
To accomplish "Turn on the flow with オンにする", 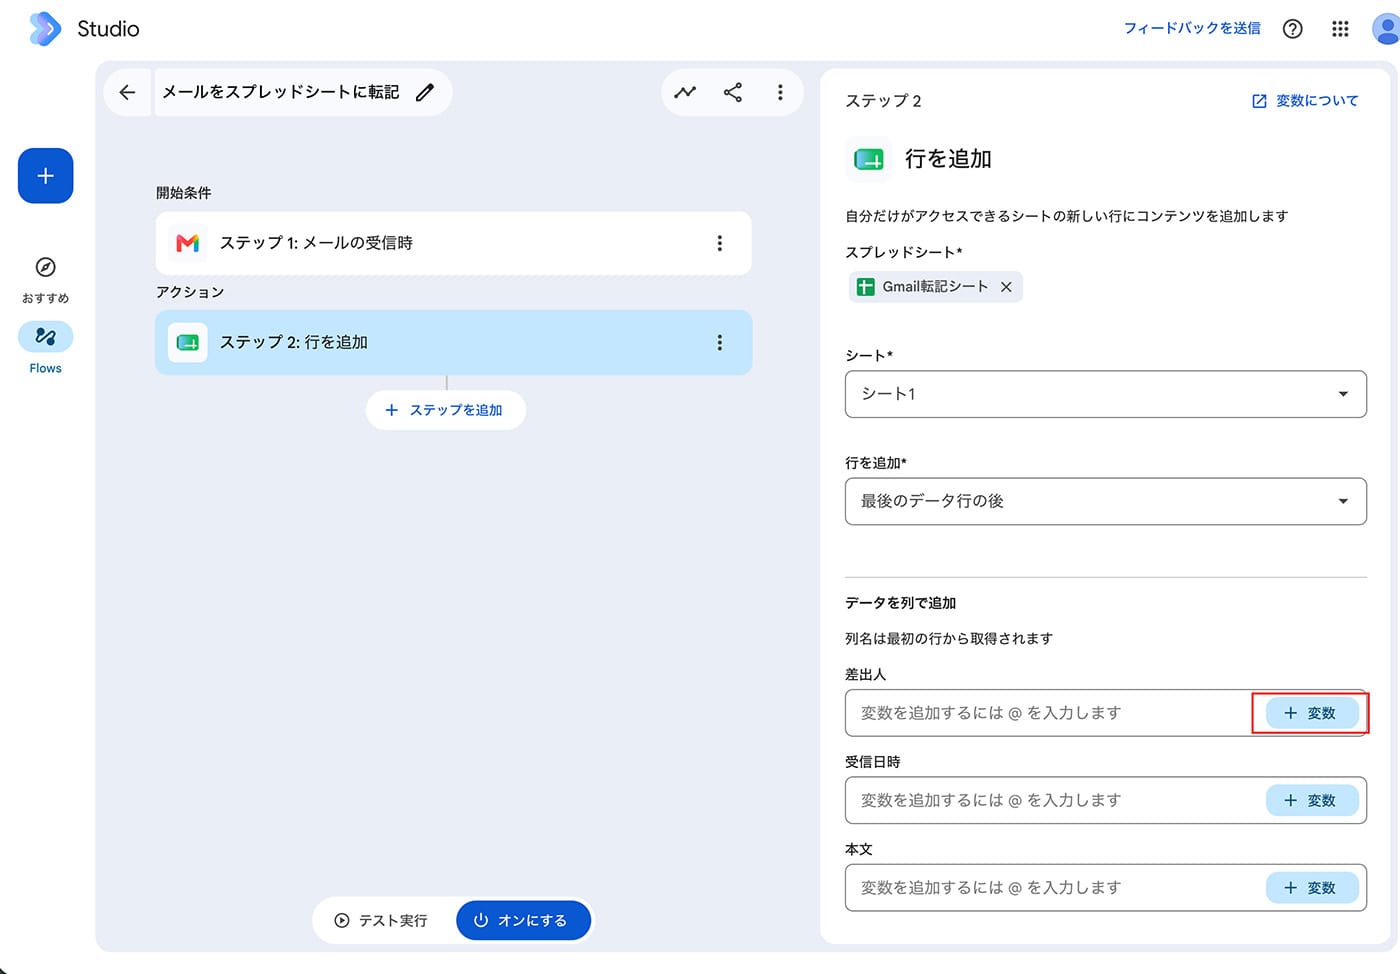I will pos(523,920).
